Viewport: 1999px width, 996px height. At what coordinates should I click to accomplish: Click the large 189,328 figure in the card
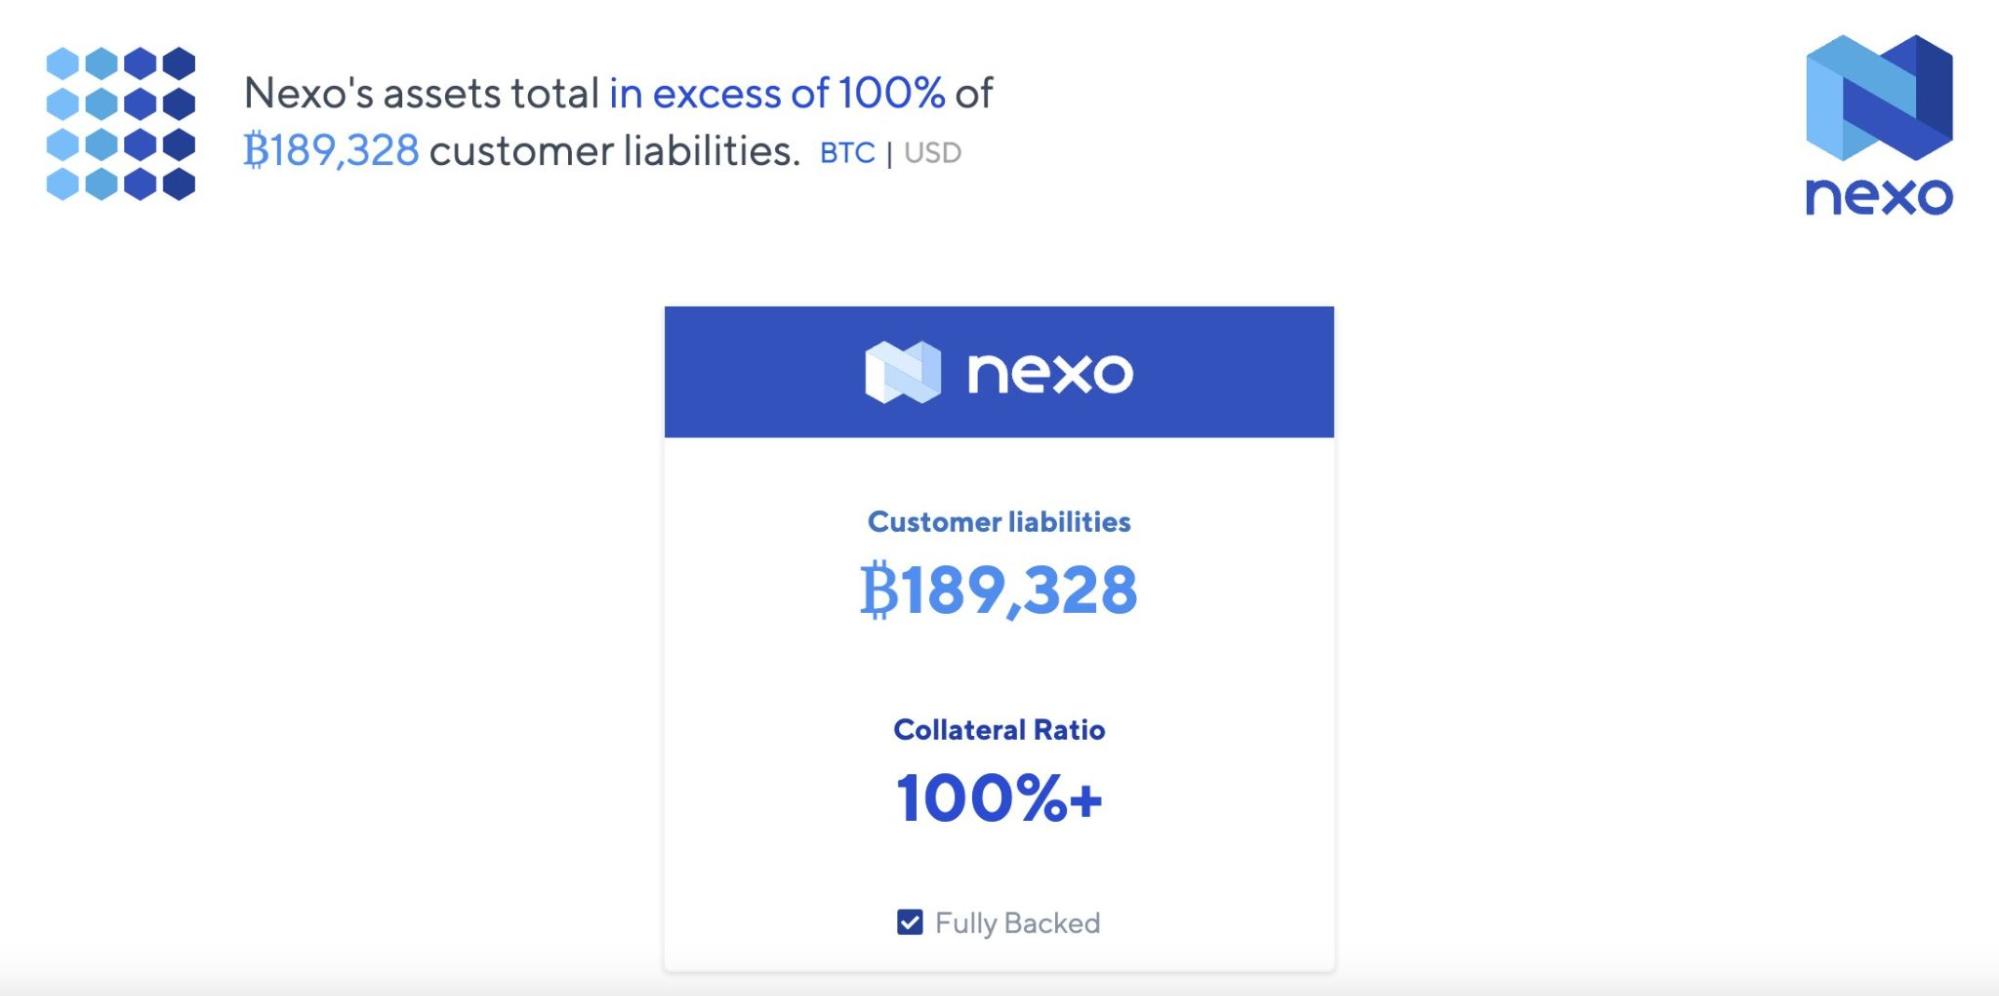pyautogui.click(x=1020, y=590)
